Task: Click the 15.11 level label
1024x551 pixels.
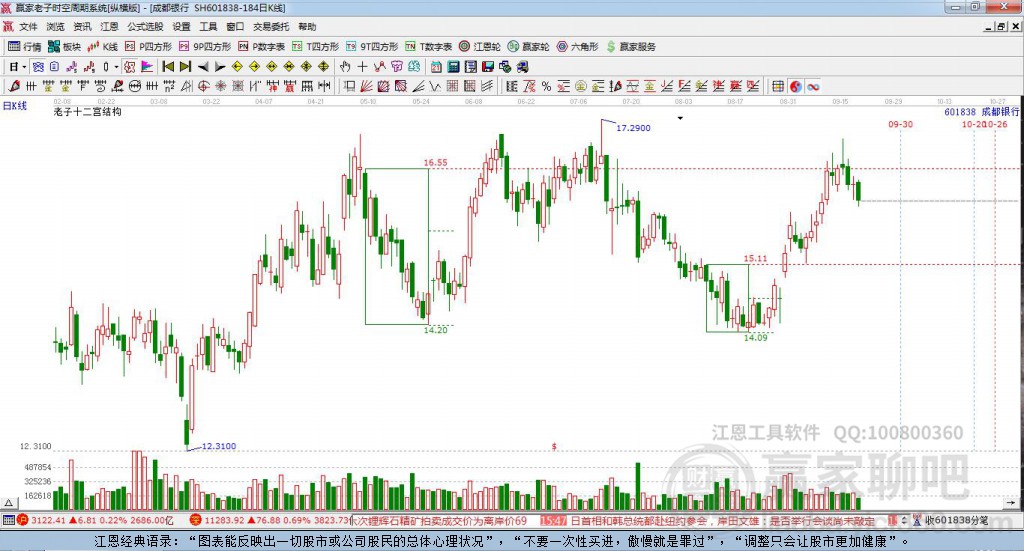Action: [x=756, y=259]
